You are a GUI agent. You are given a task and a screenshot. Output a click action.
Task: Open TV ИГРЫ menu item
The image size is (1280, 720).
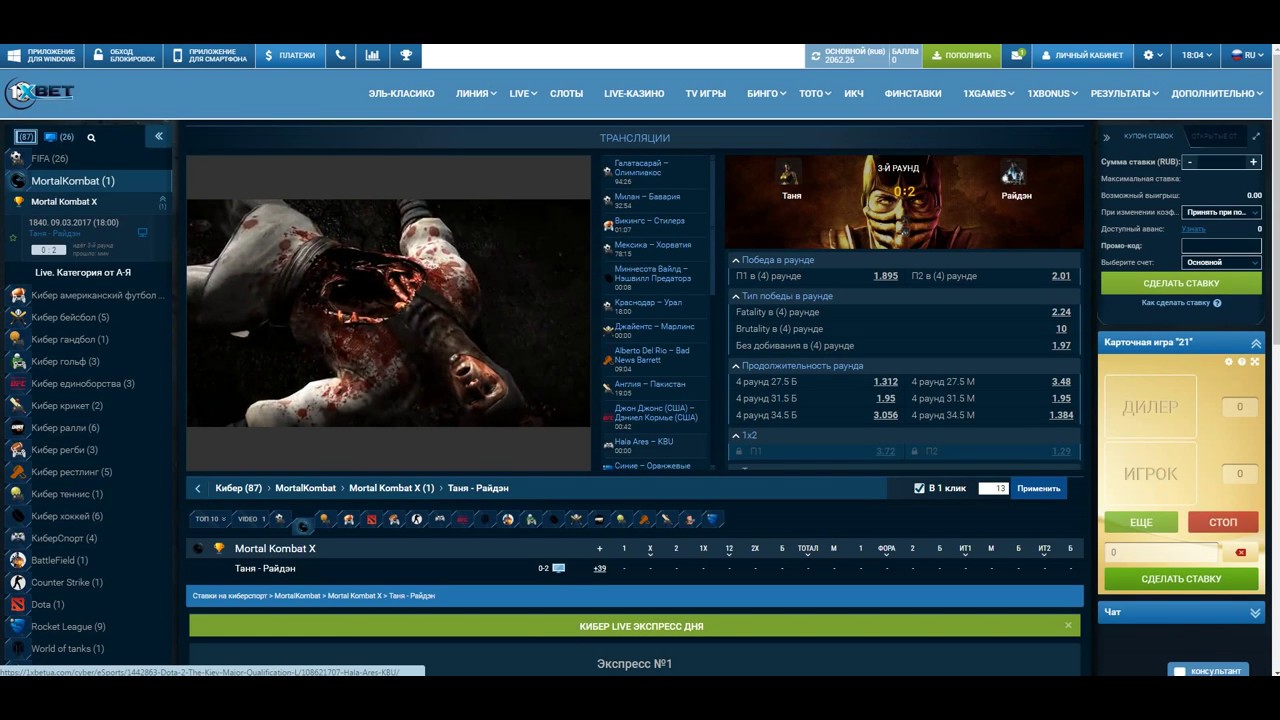tap(705, 93)
